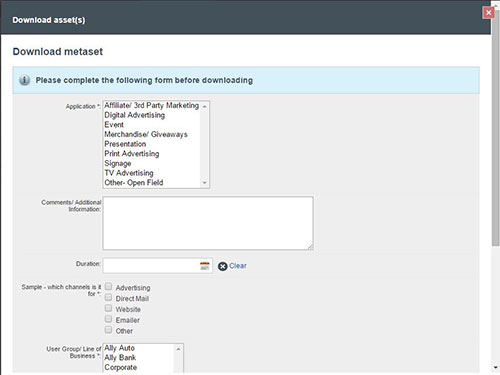Select Ally Auto in User Group list
Screen dimensions: 500x375
[139, 348]
